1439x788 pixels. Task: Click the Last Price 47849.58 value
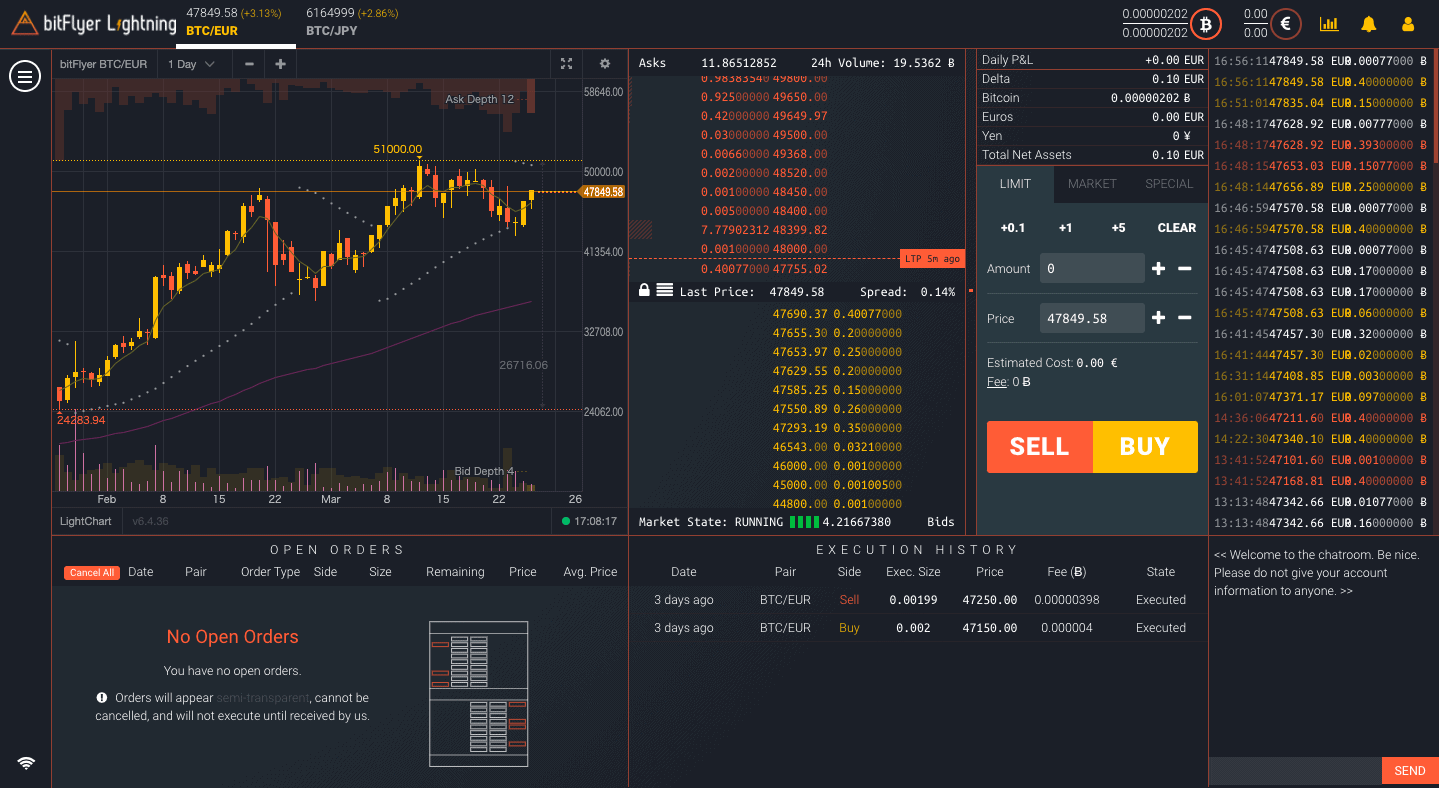(797, 292)
